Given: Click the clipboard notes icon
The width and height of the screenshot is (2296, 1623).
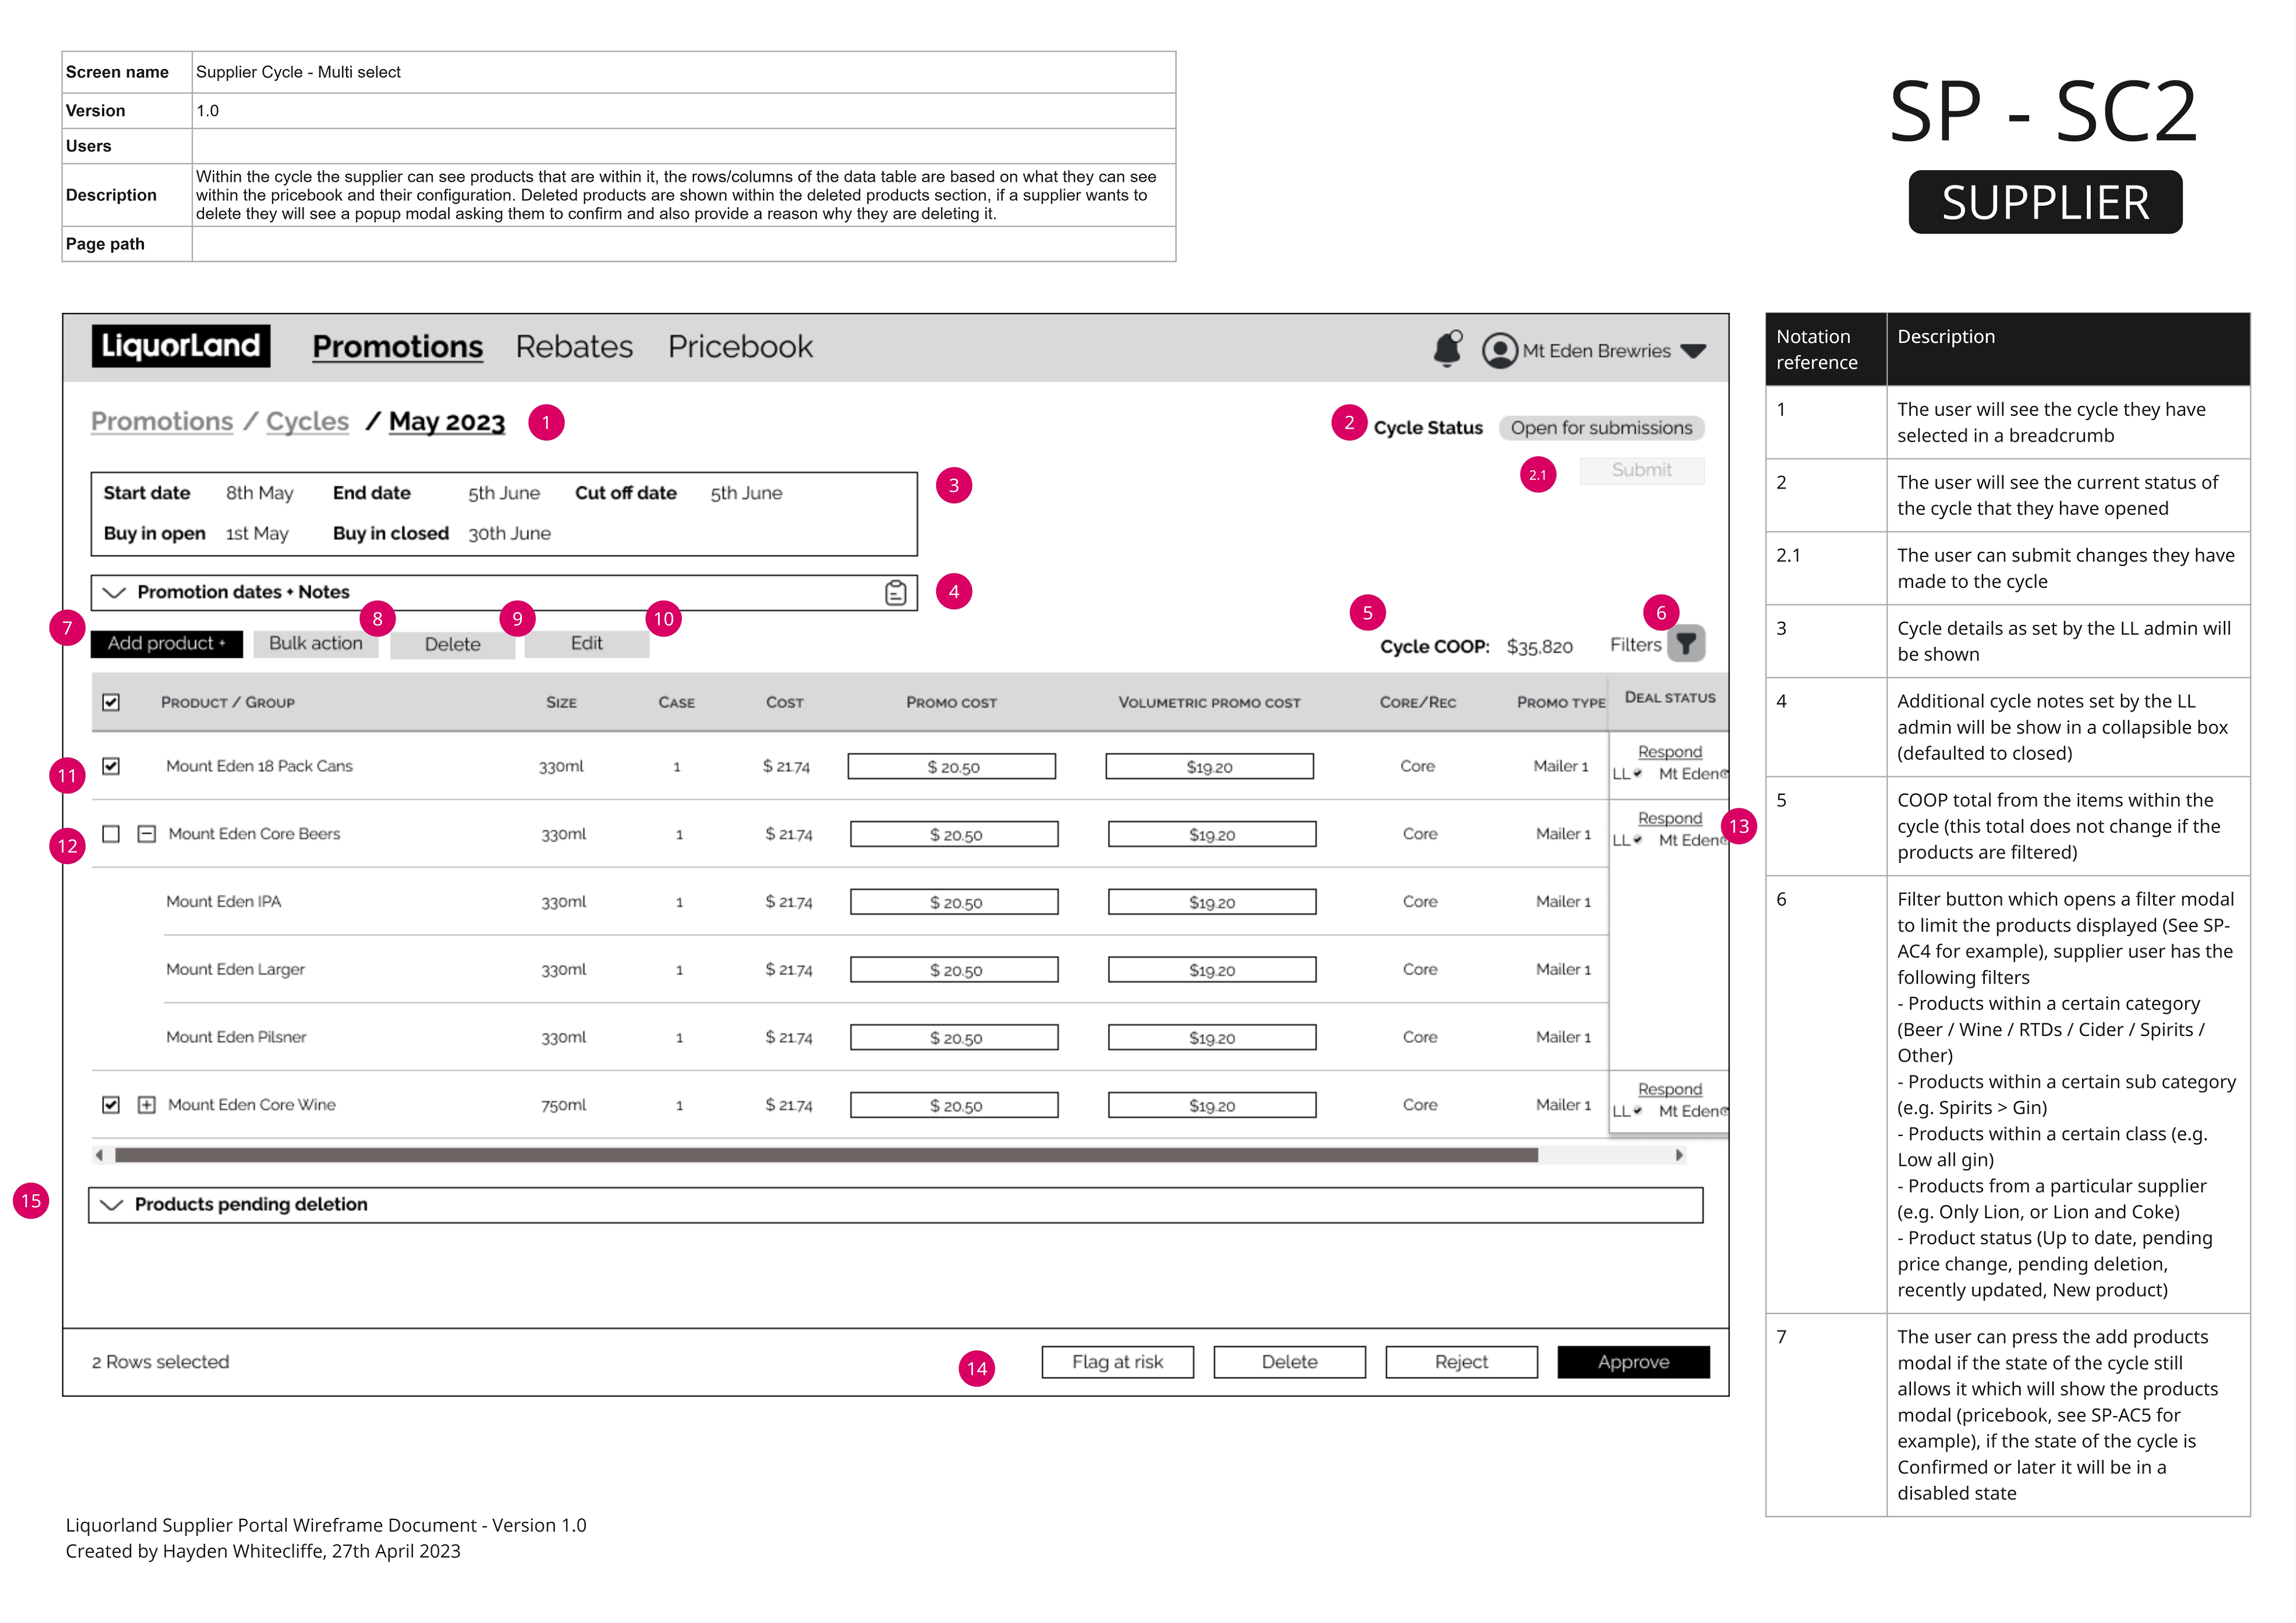Looking at the screenshot, I should click(895, 593).
